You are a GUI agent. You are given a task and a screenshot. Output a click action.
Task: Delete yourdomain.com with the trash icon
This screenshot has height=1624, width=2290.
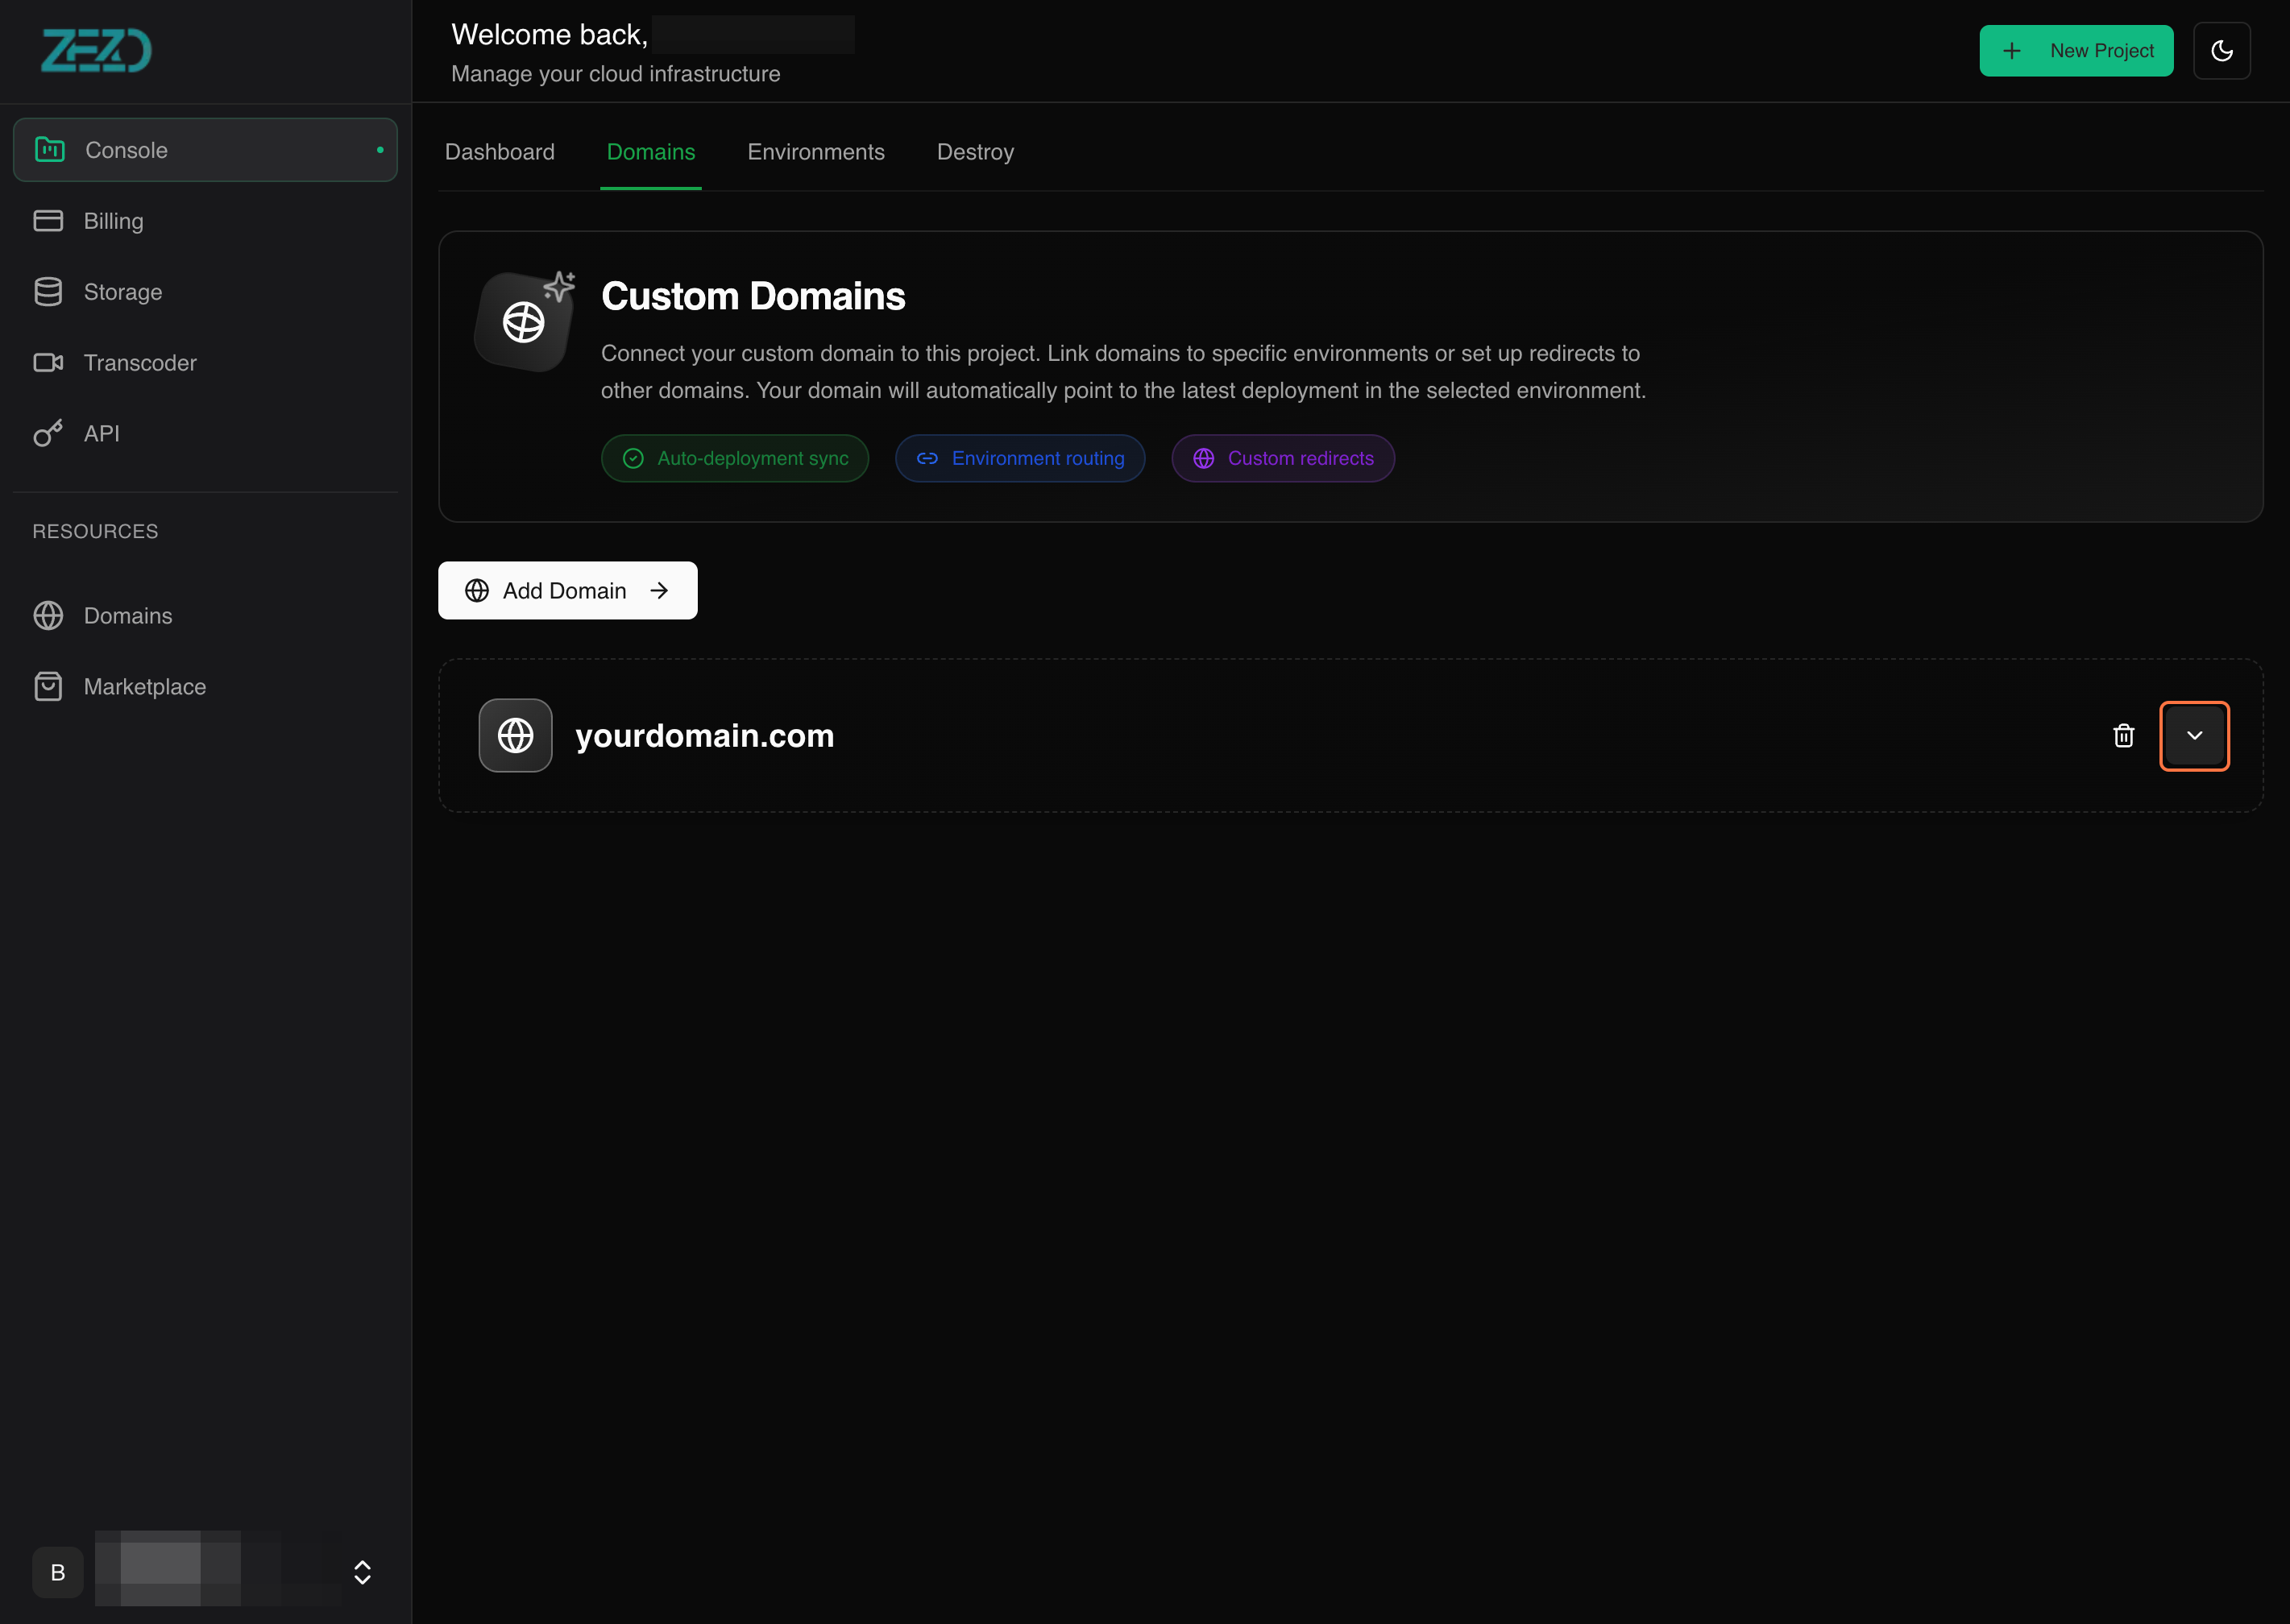pos(2123,736)
